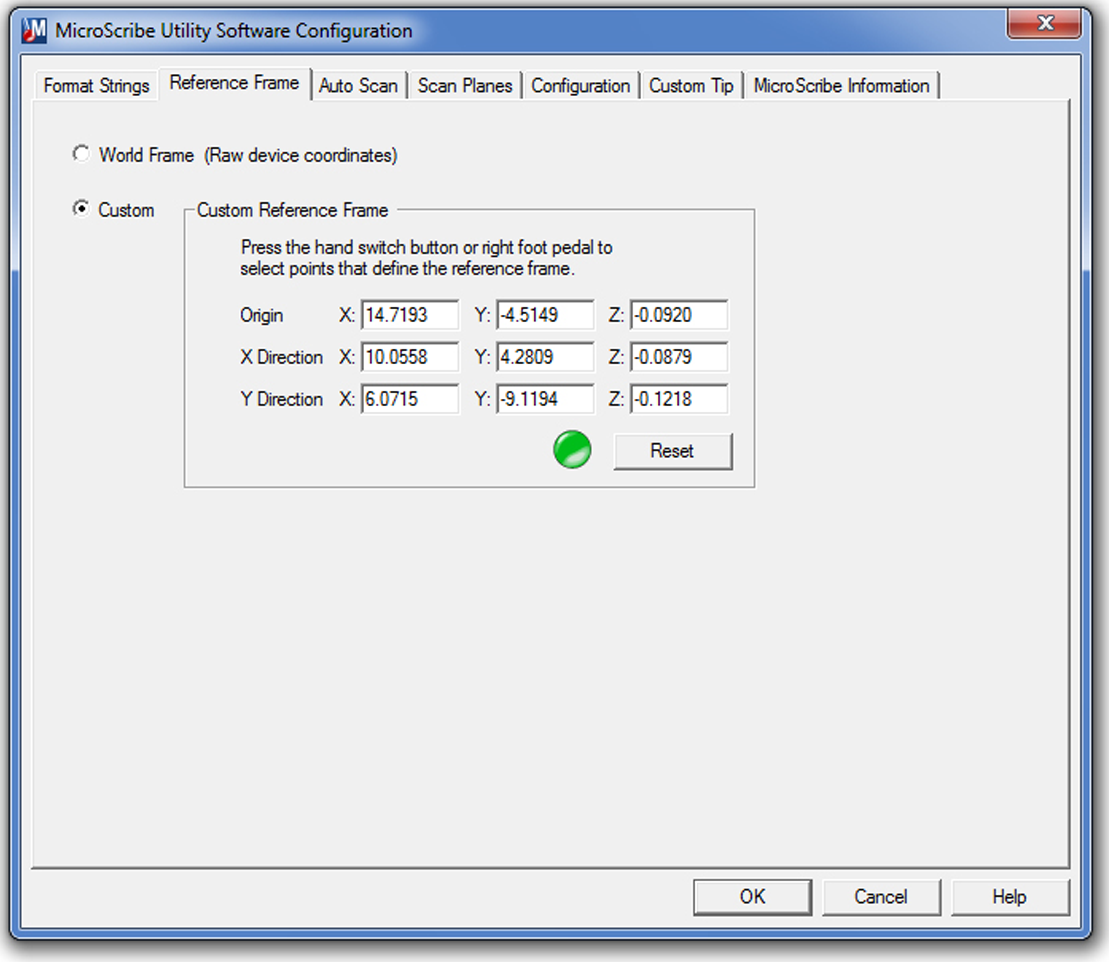The image size is (1109, 962).
Task: Click the 'Origin' row label
Action: click(261, 315)
